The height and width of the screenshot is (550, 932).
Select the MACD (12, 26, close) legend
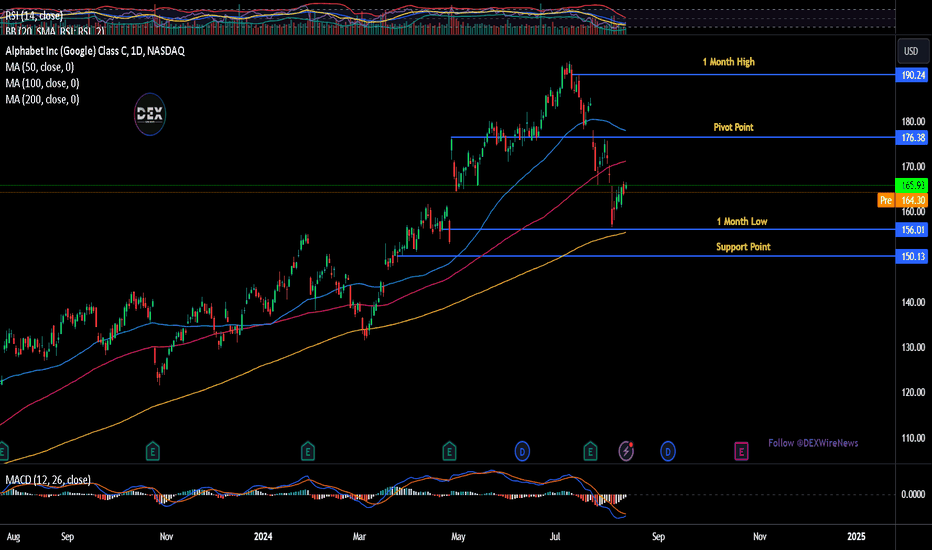[48, 480]
